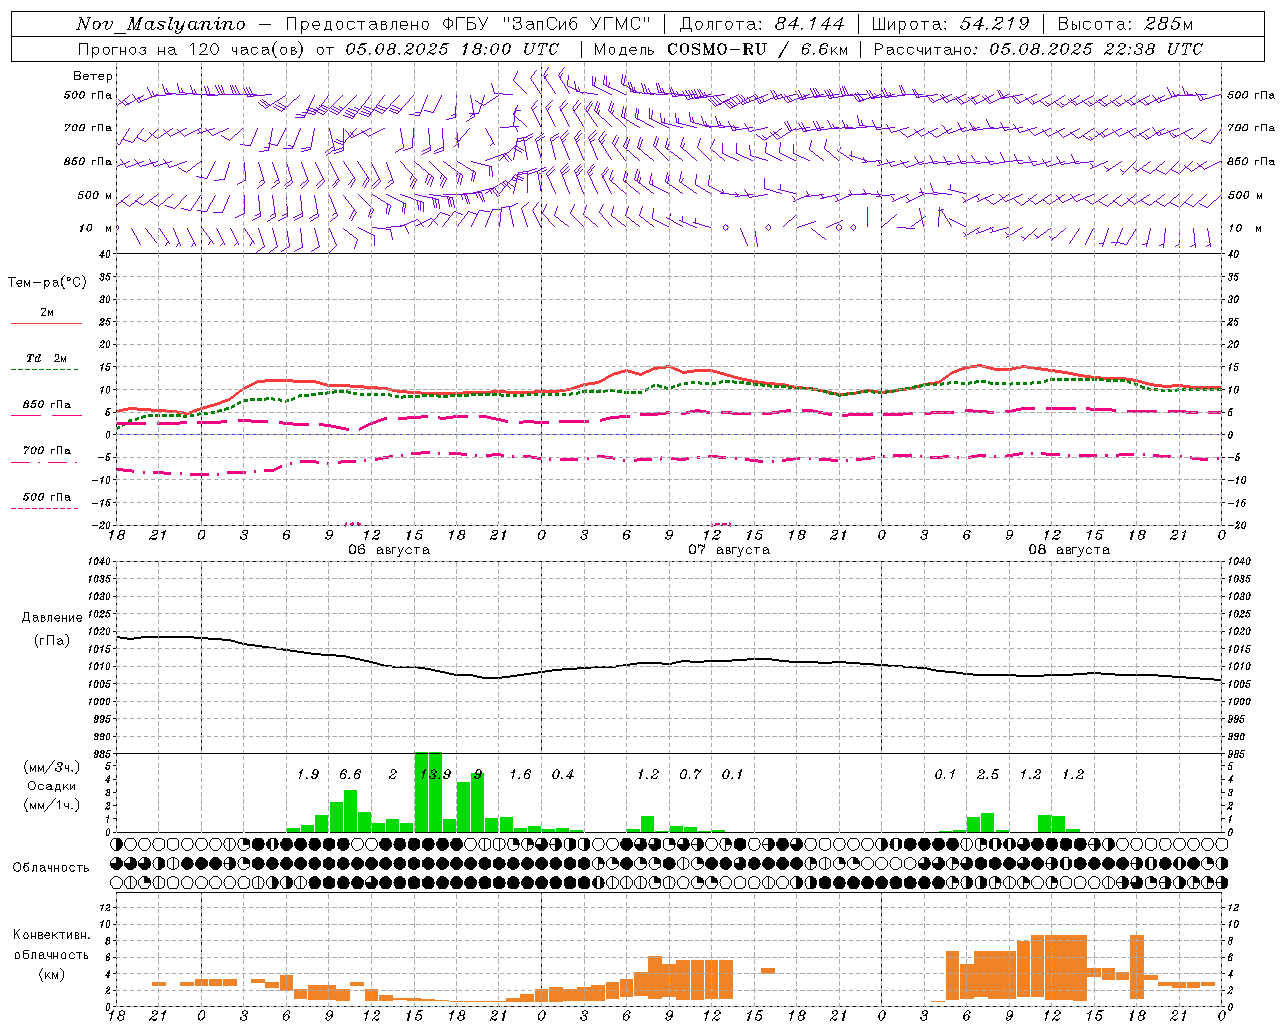Select the Td 2м legend entry
The width and height of the screenshot is (1280, 1024).
tap(46, 358)
